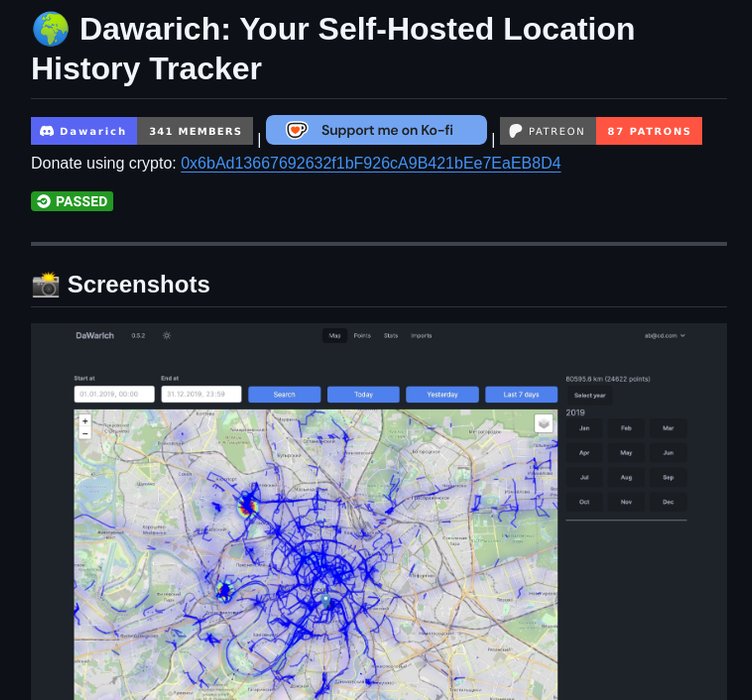
Task: Click the 2019 year label
Action: (x=575, y=413)
